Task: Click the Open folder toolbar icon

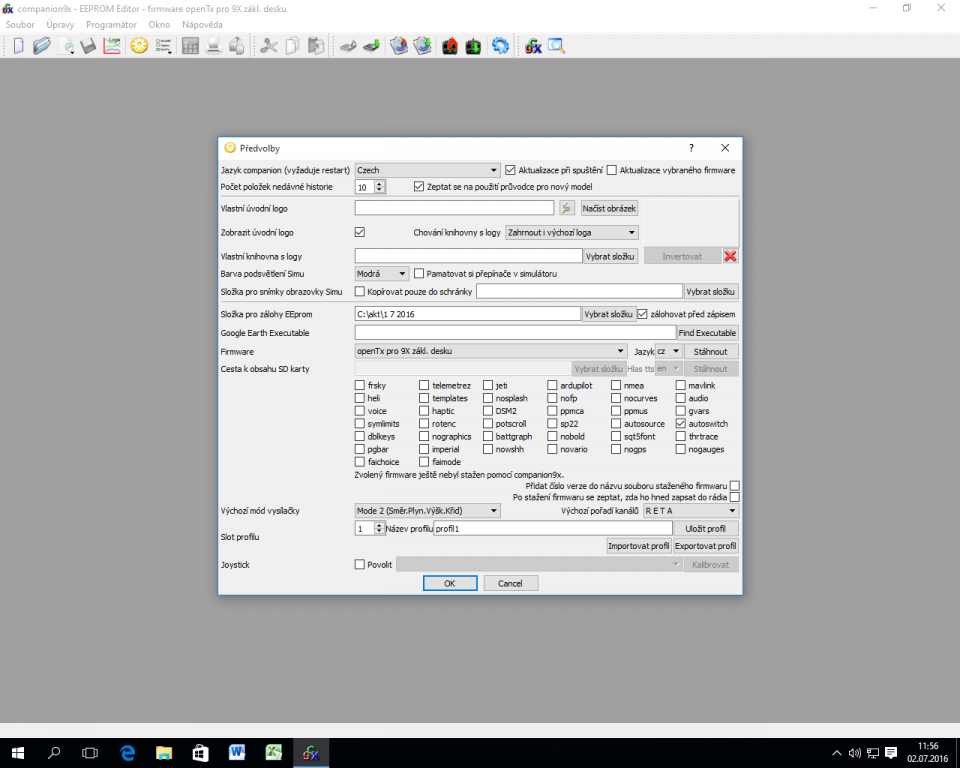Action: [41, 46]
